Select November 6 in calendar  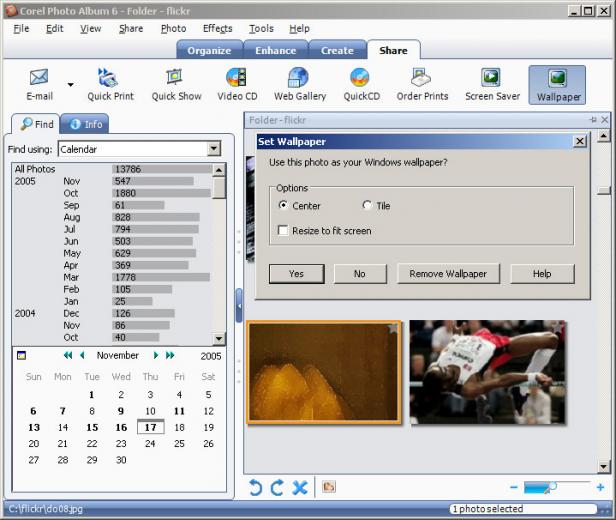pos(33,411)
